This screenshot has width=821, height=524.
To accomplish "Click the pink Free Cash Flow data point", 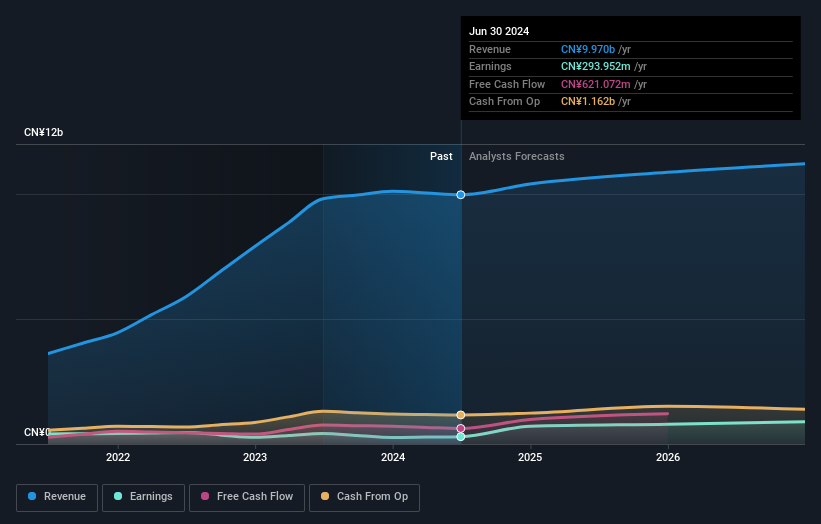I will [461, 429].
